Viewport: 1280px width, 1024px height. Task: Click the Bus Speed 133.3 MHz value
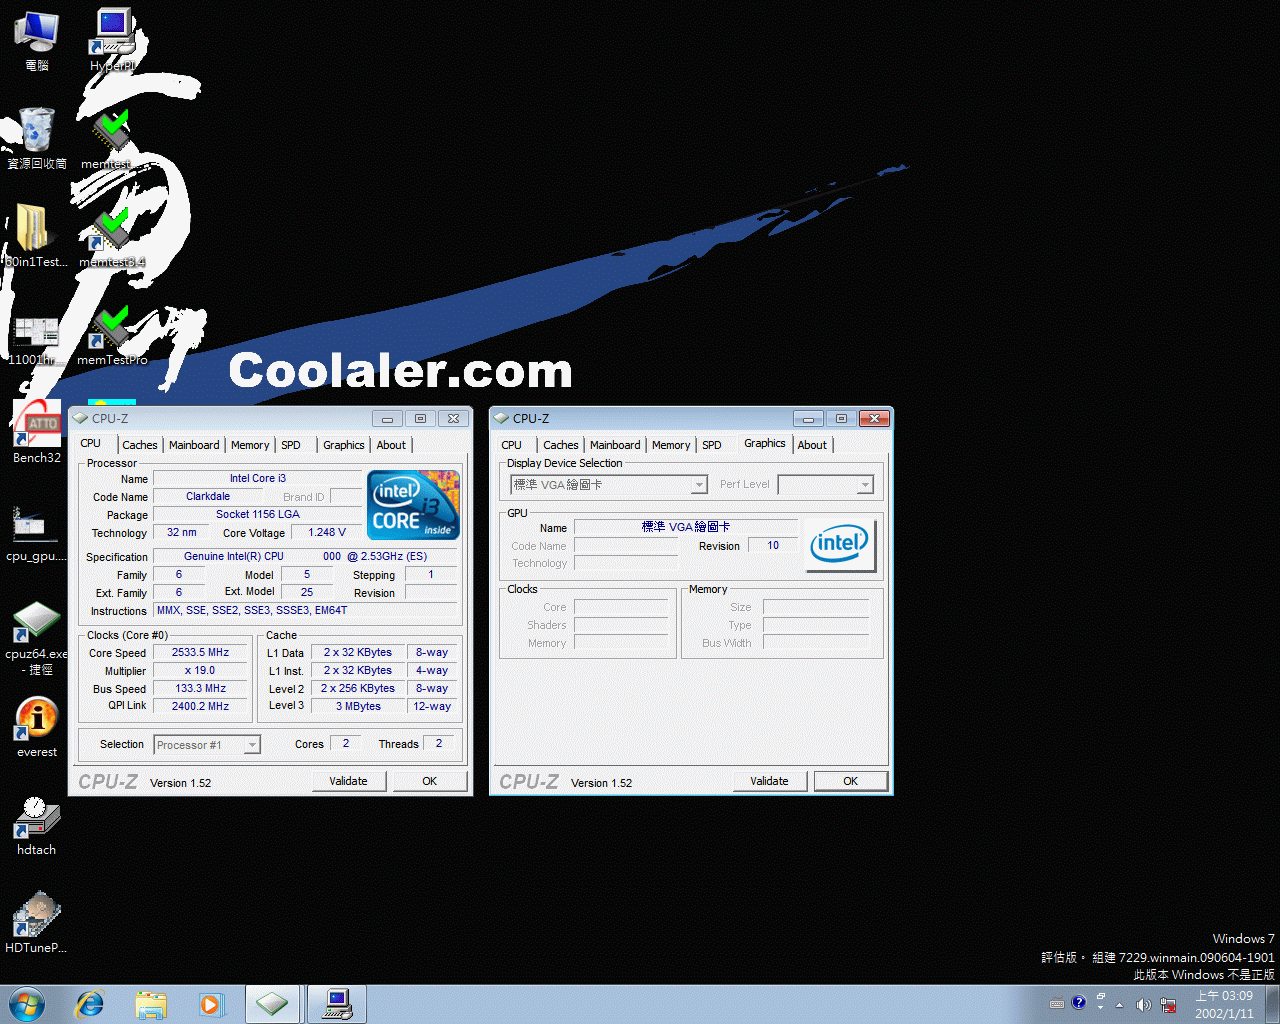coord(200,688)
